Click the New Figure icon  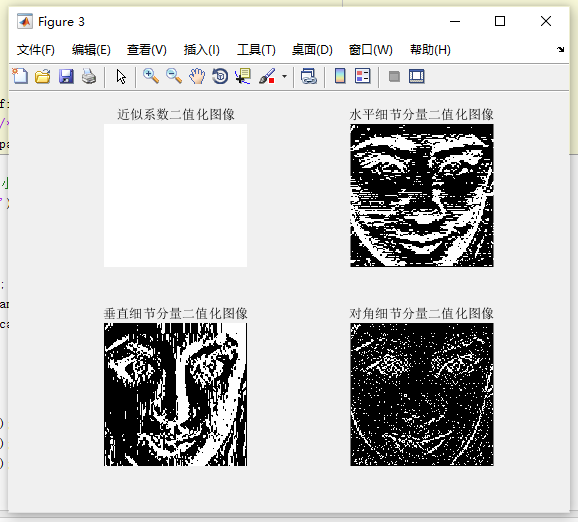coord(20,76)
